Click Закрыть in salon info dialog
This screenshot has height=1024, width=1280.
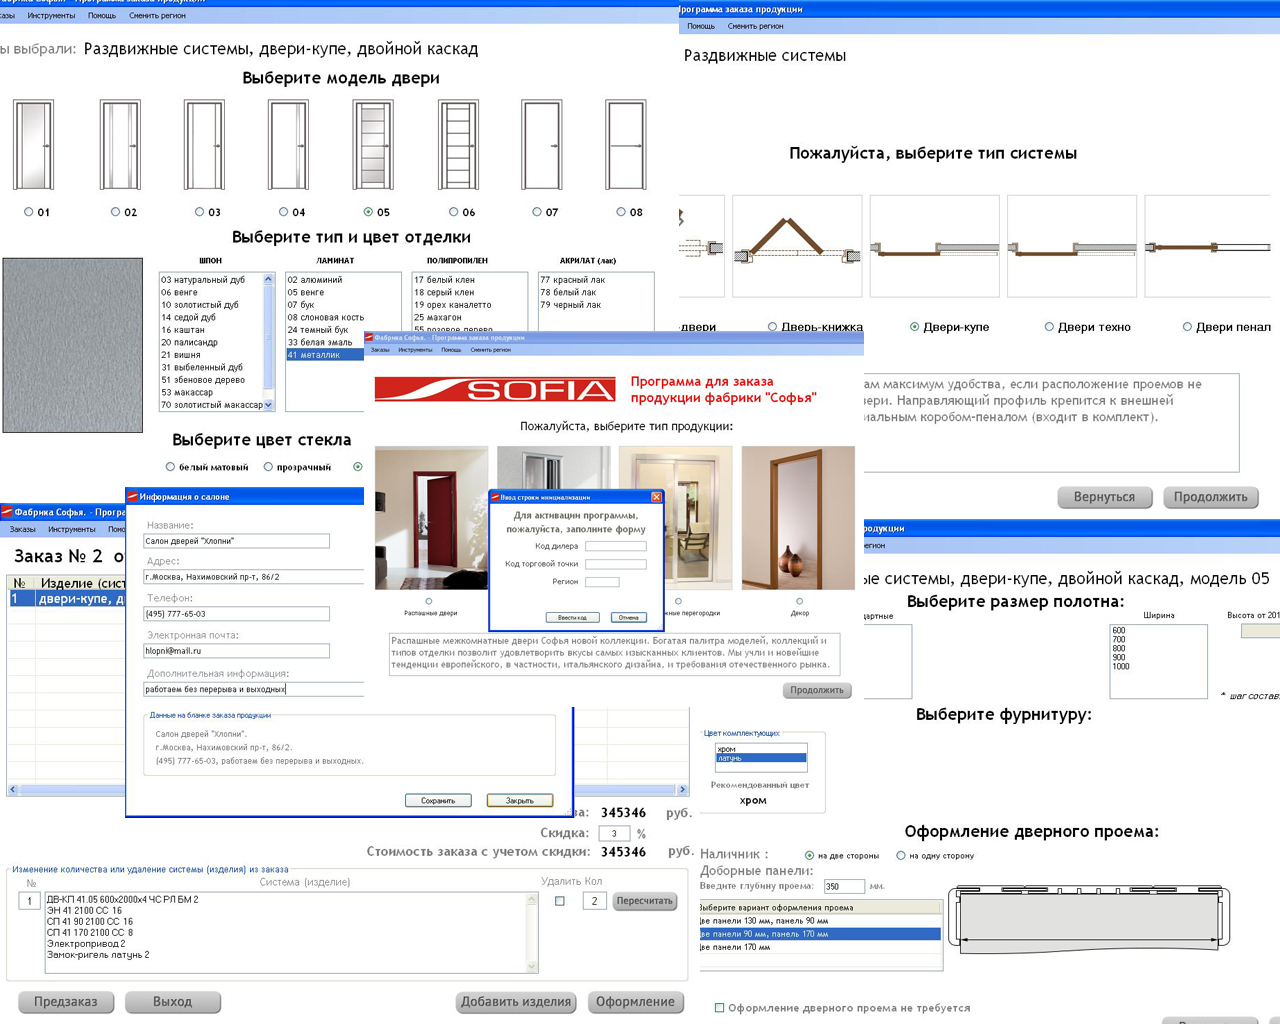pos(520,800)
